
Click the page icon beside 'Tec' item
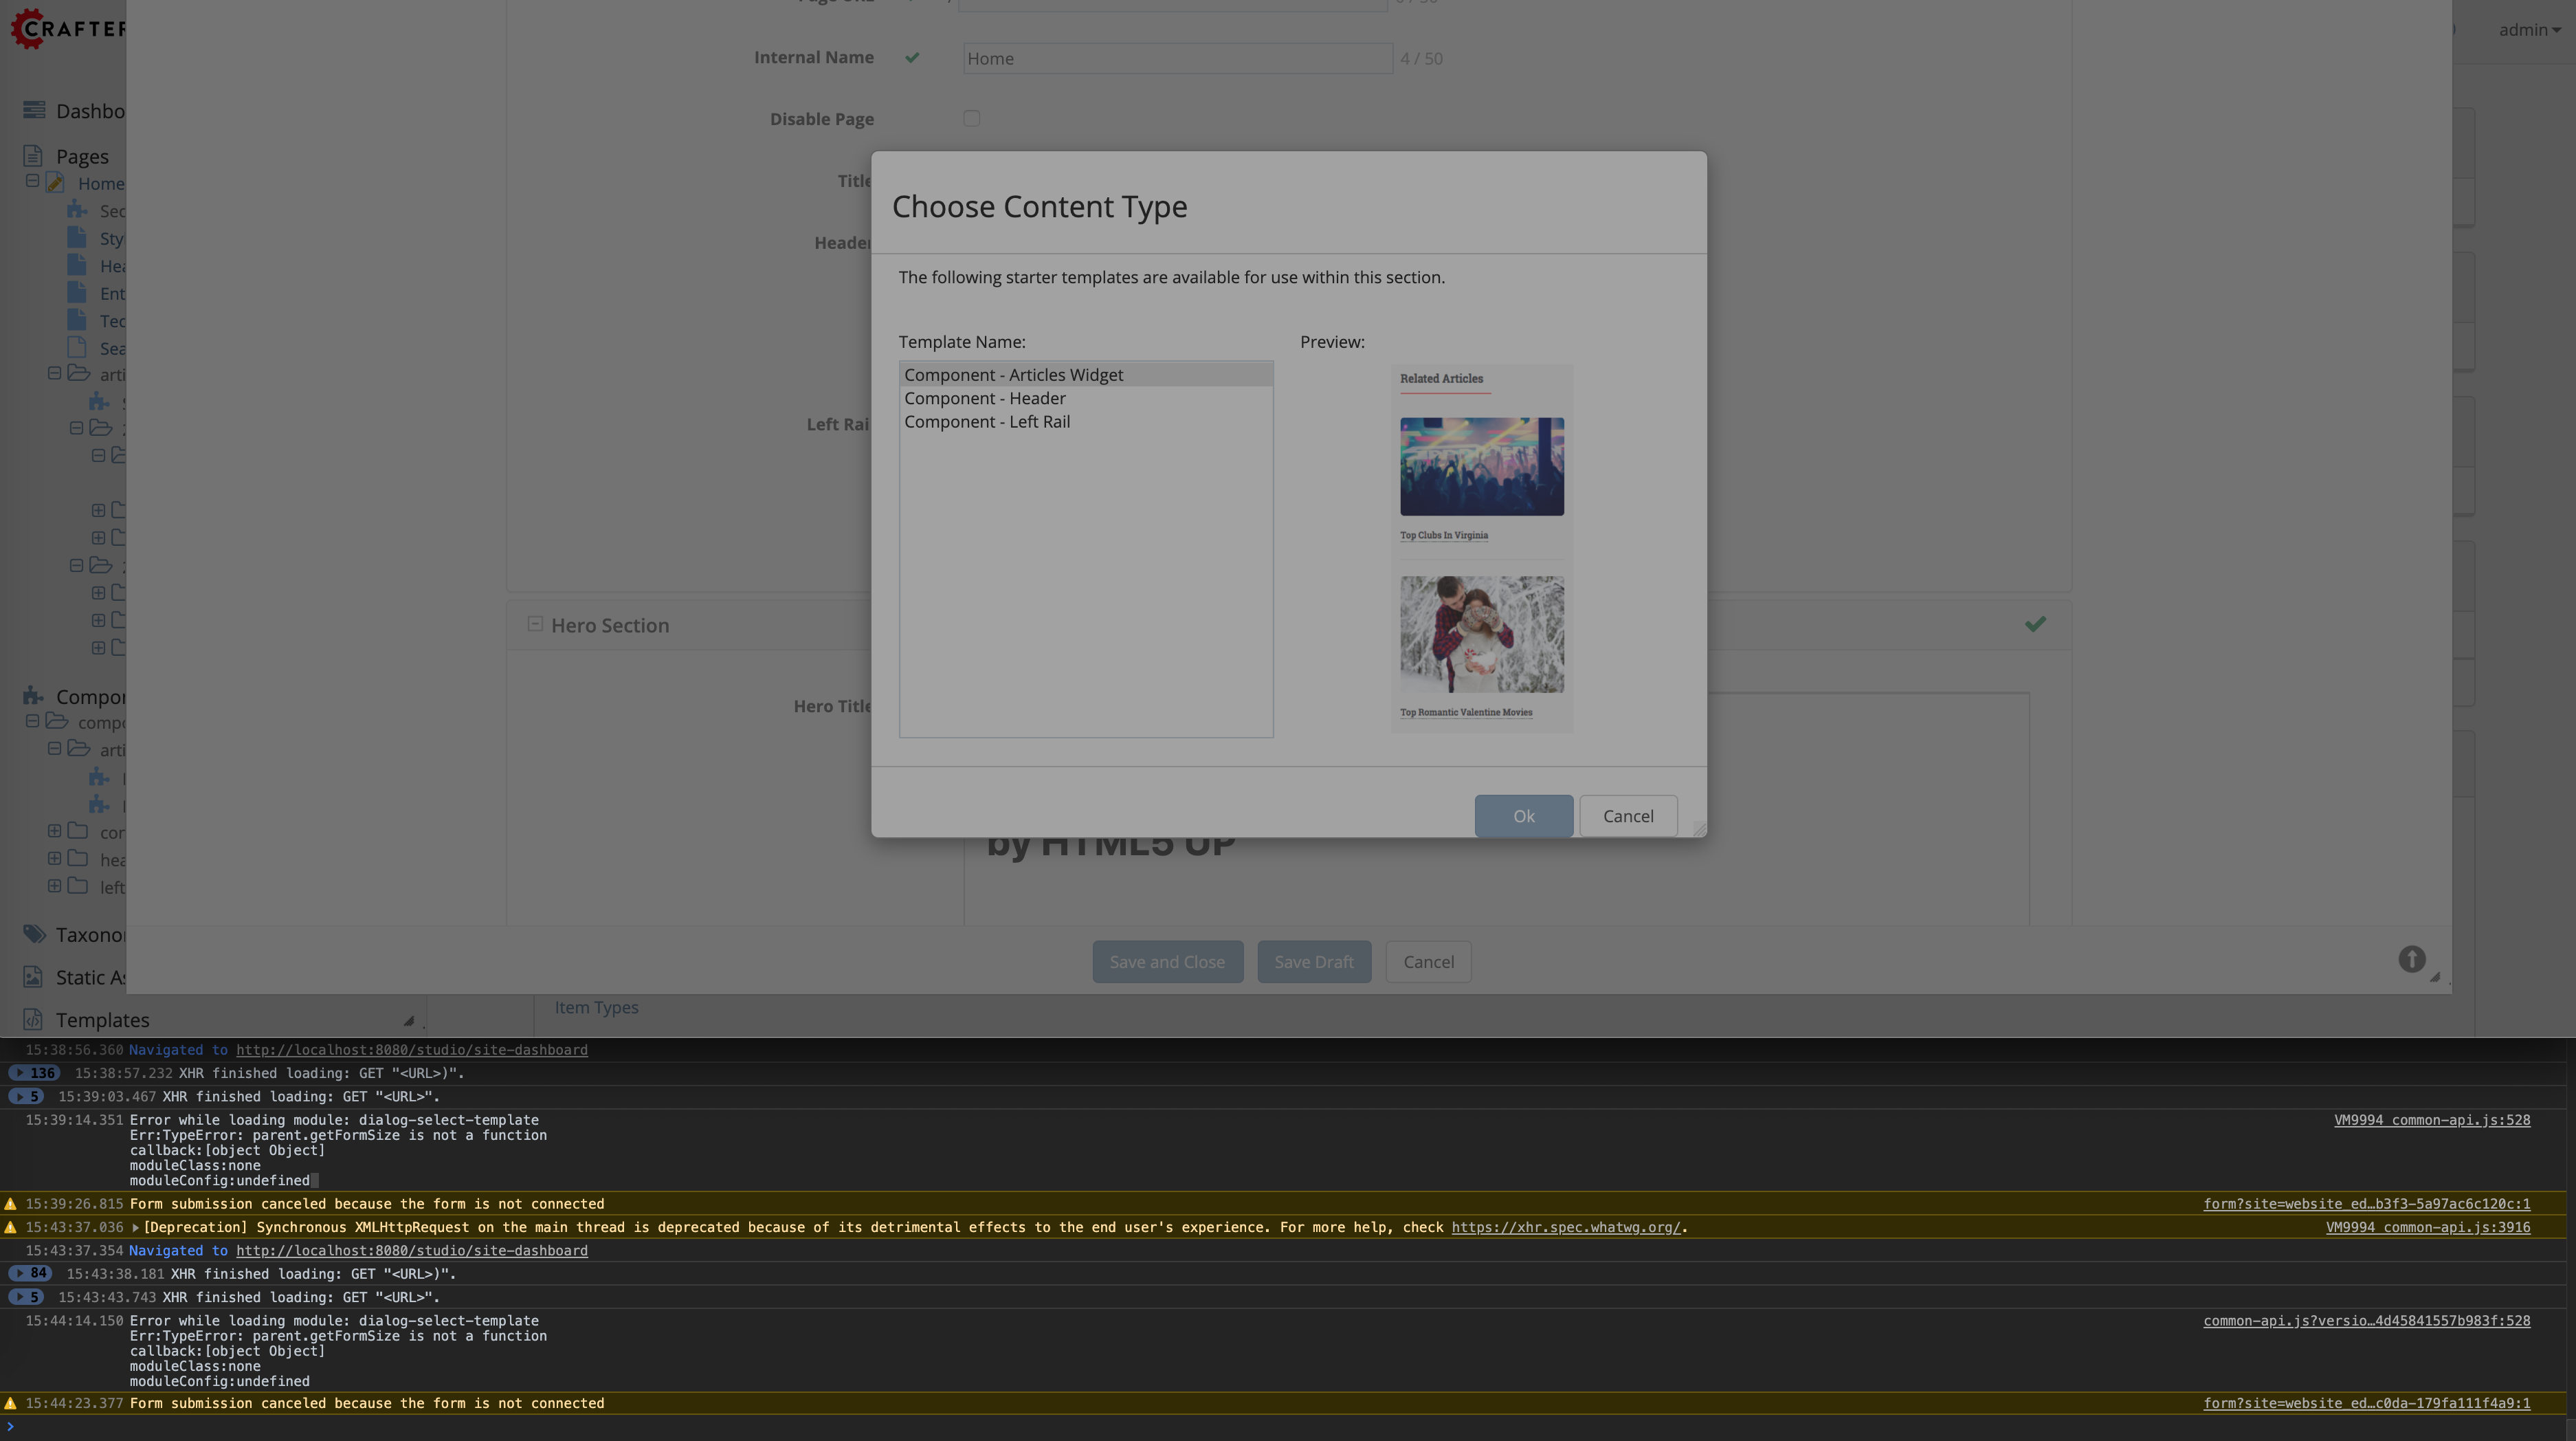[77, 320]
